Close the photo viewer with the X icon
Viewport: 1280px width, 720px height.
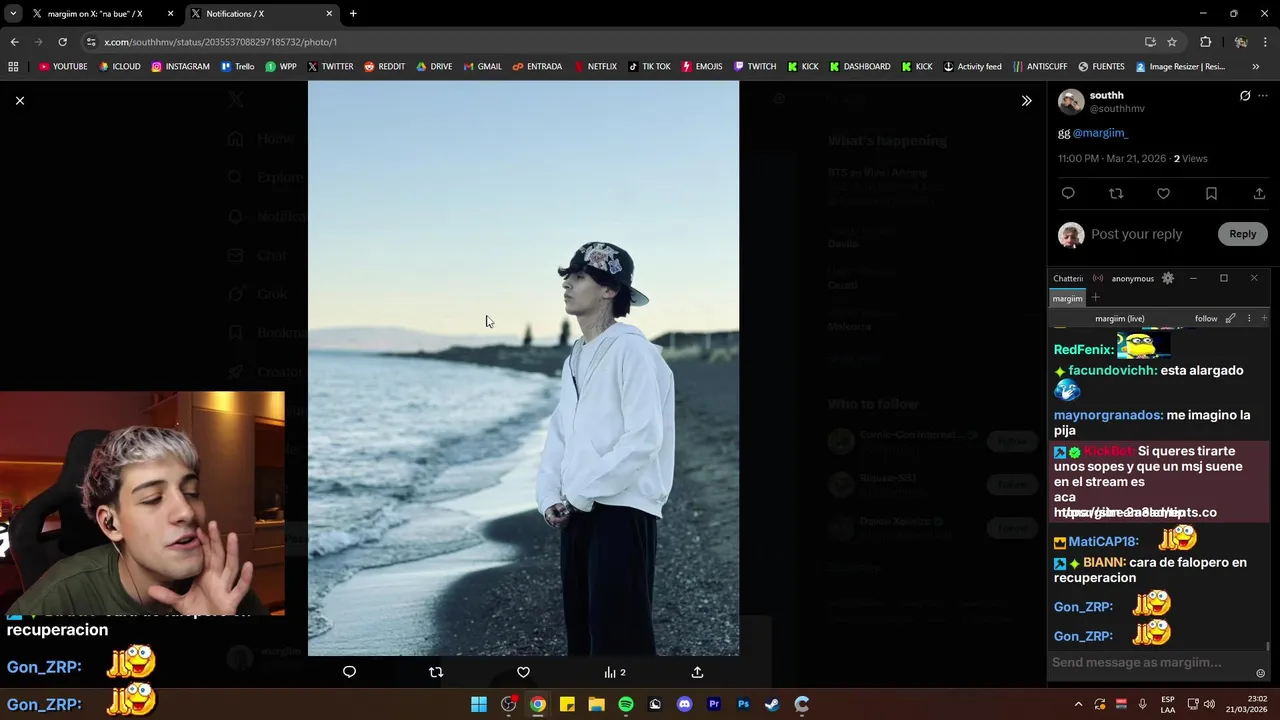click(19, 100)
